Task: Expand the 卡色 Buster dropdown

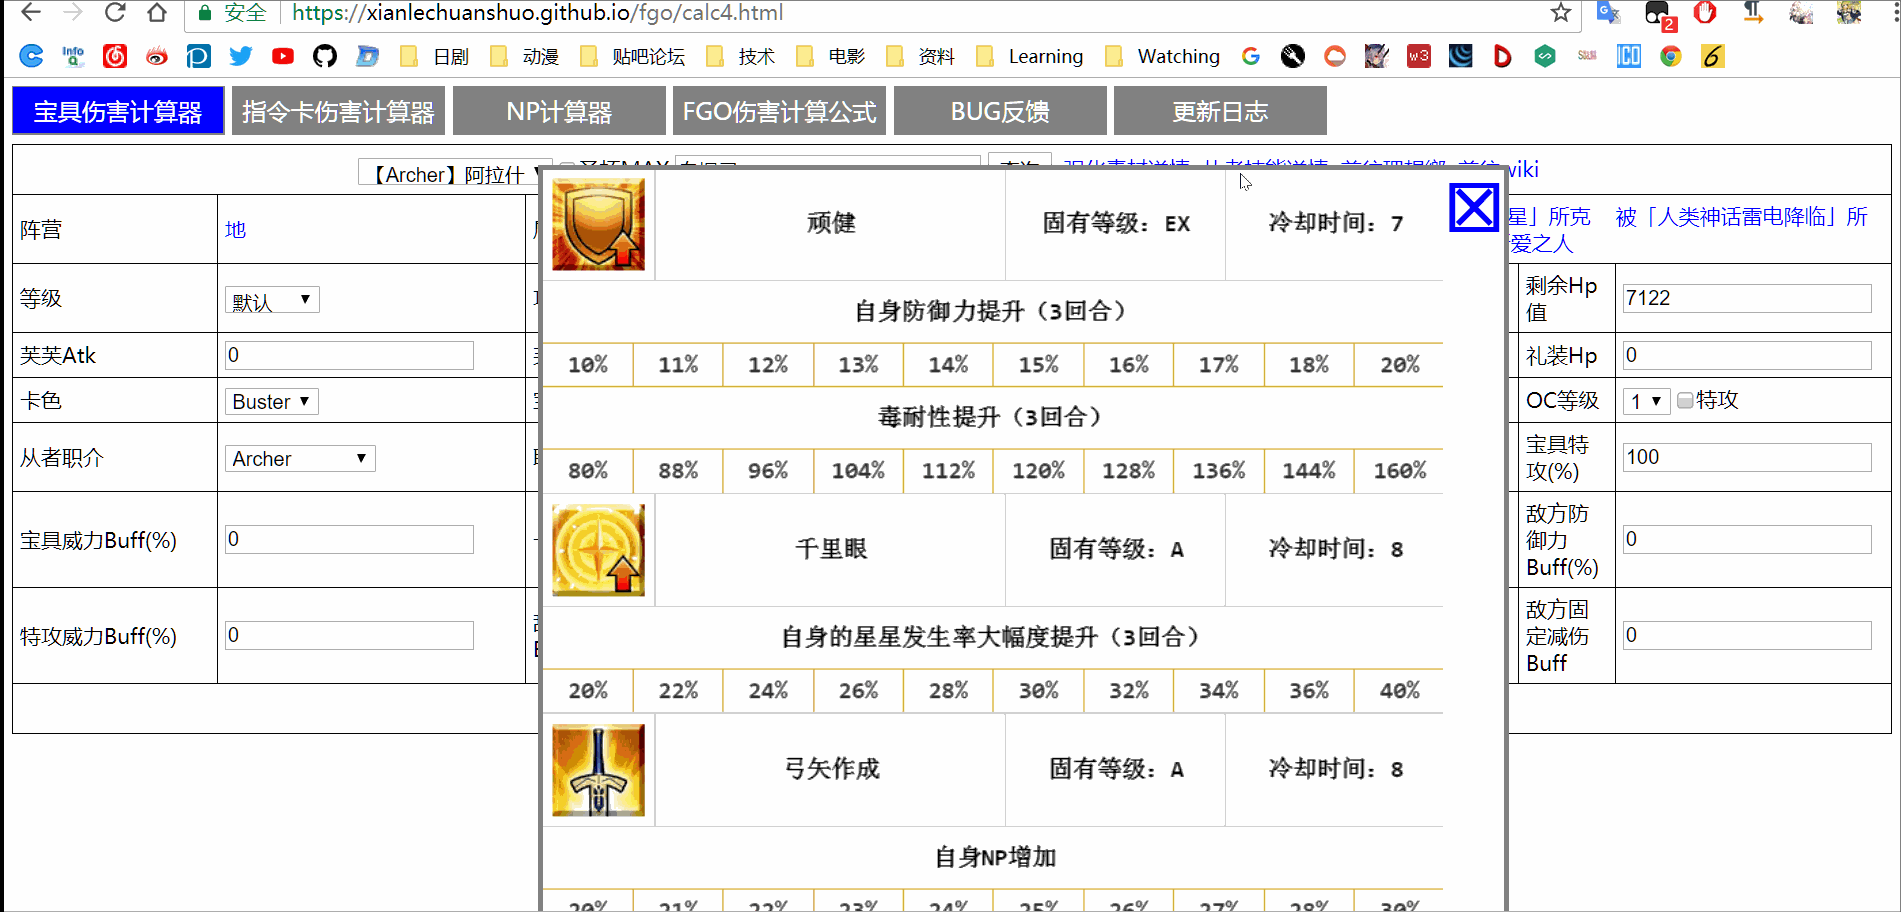Action: pyautogui.click(x=271, y=402)
